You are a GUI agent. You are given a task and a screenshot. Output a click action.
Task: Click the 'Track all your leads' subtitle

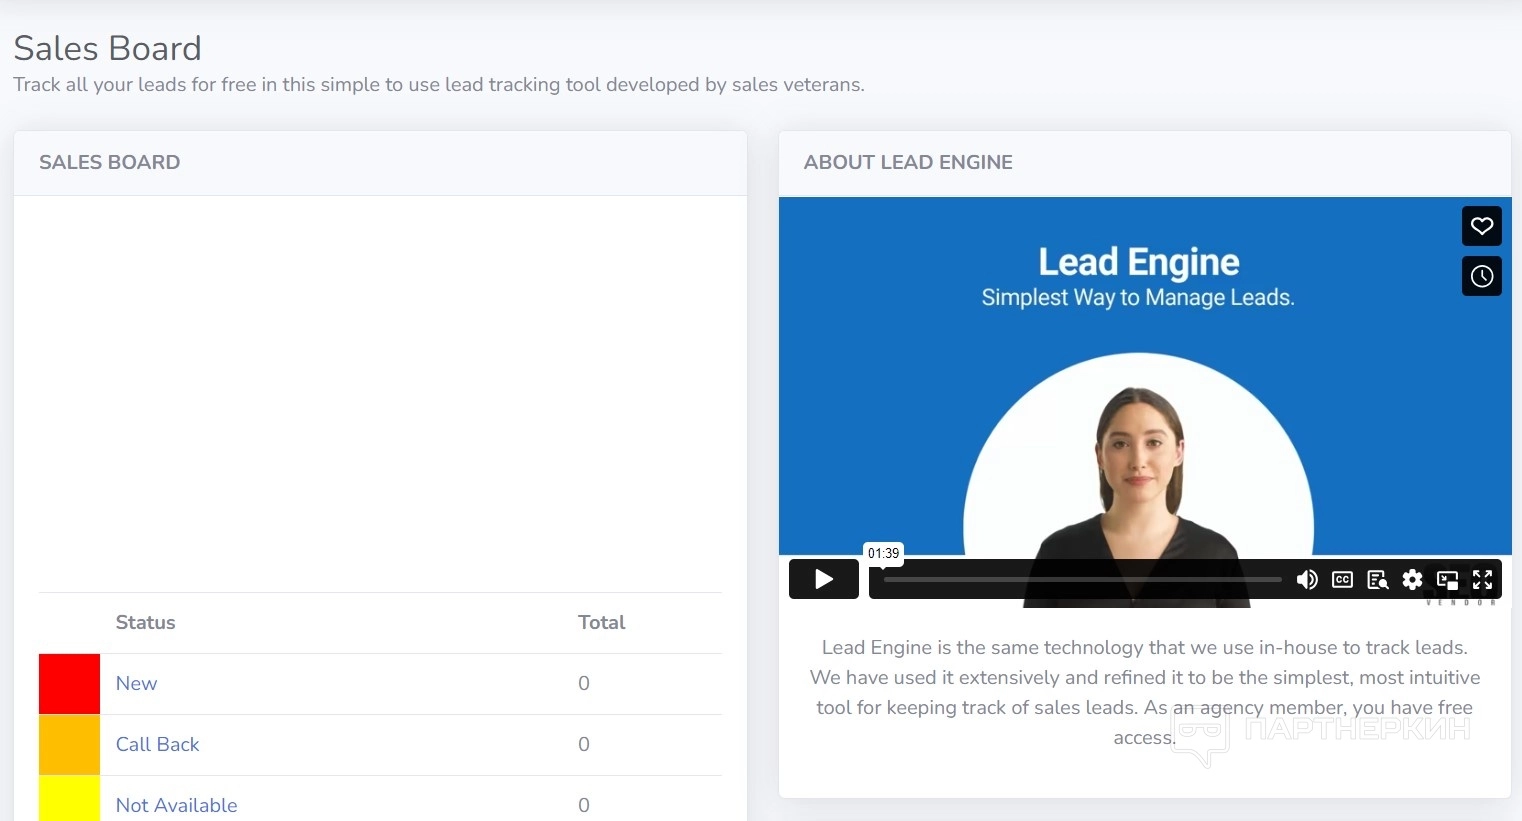click(x=439, y=85)
